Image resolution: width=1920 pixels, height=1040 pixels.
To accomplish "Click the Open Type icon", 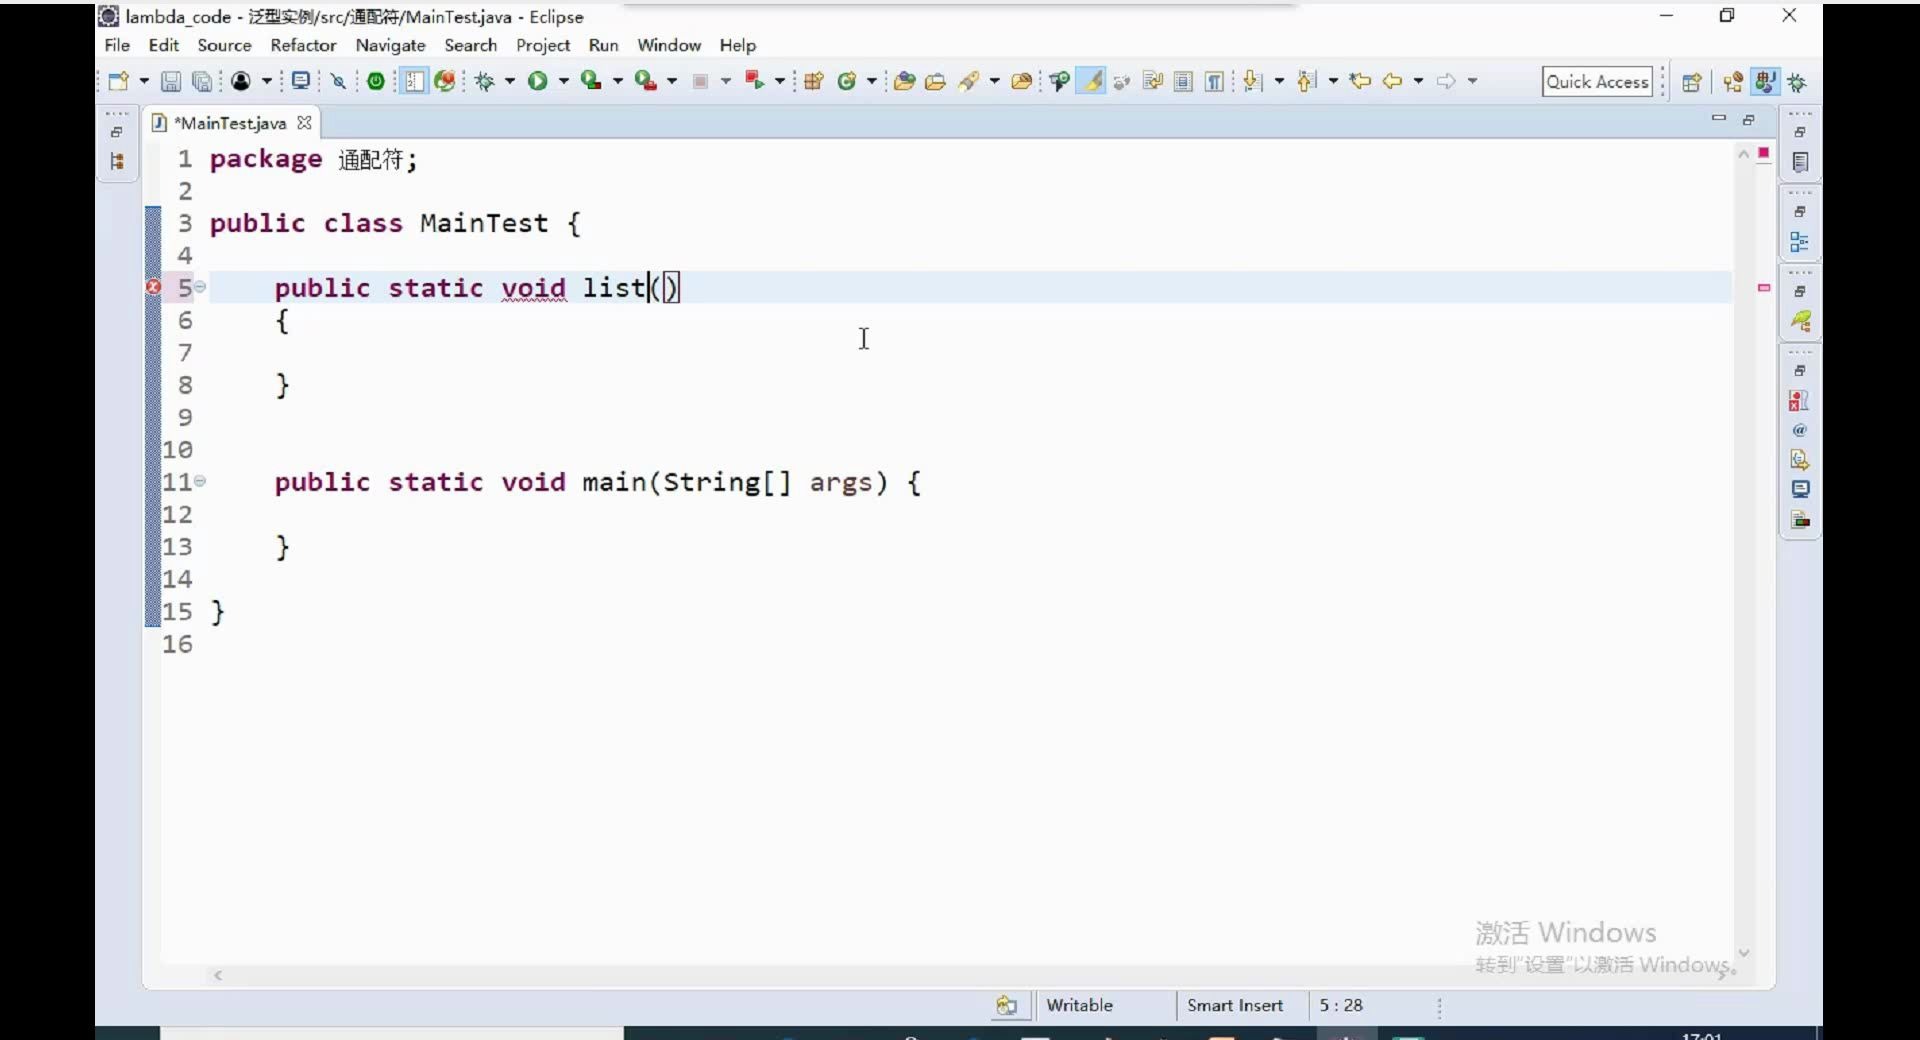I will point(904,81).
